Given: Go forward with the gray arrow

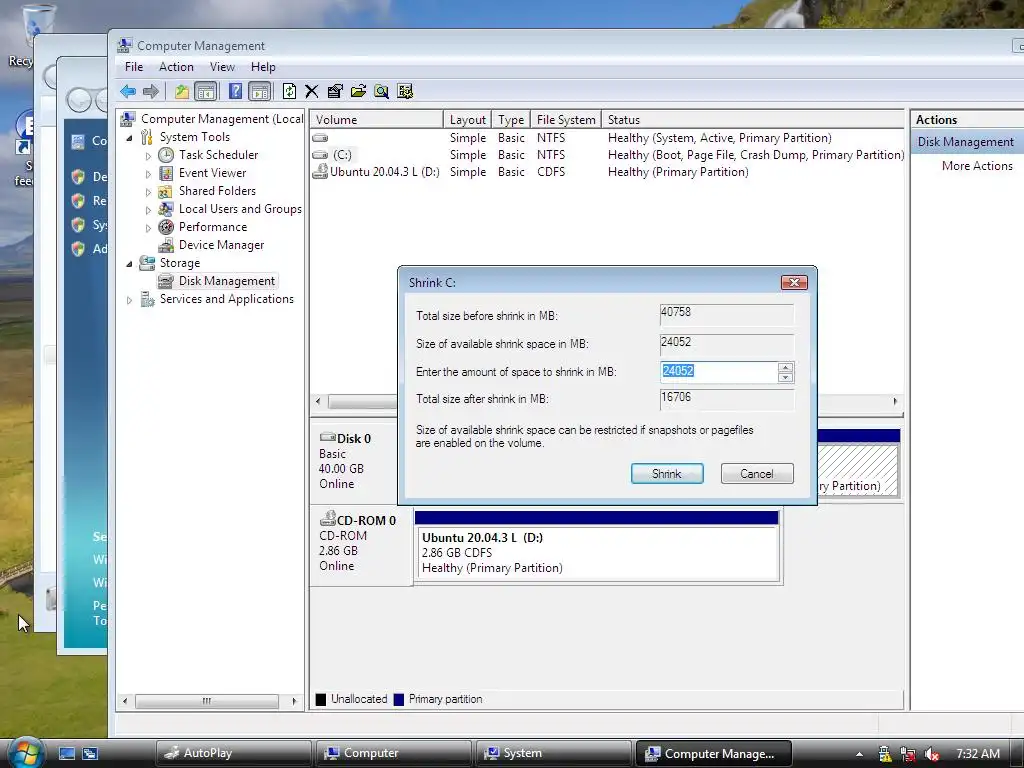Looking at the screenshot, I should click(150, 91).
